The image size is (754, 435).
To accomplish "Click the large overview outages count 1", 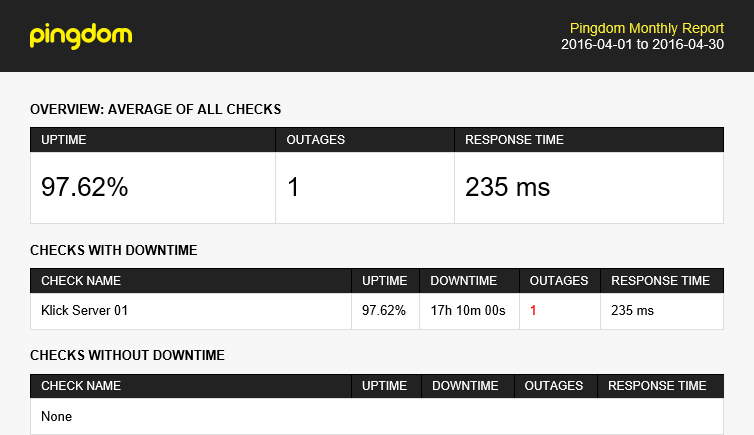I will pos(293,187).
